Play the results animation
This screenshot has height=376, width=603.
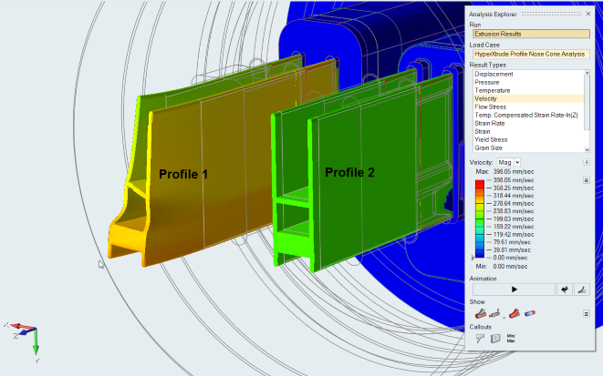(514, 289)
